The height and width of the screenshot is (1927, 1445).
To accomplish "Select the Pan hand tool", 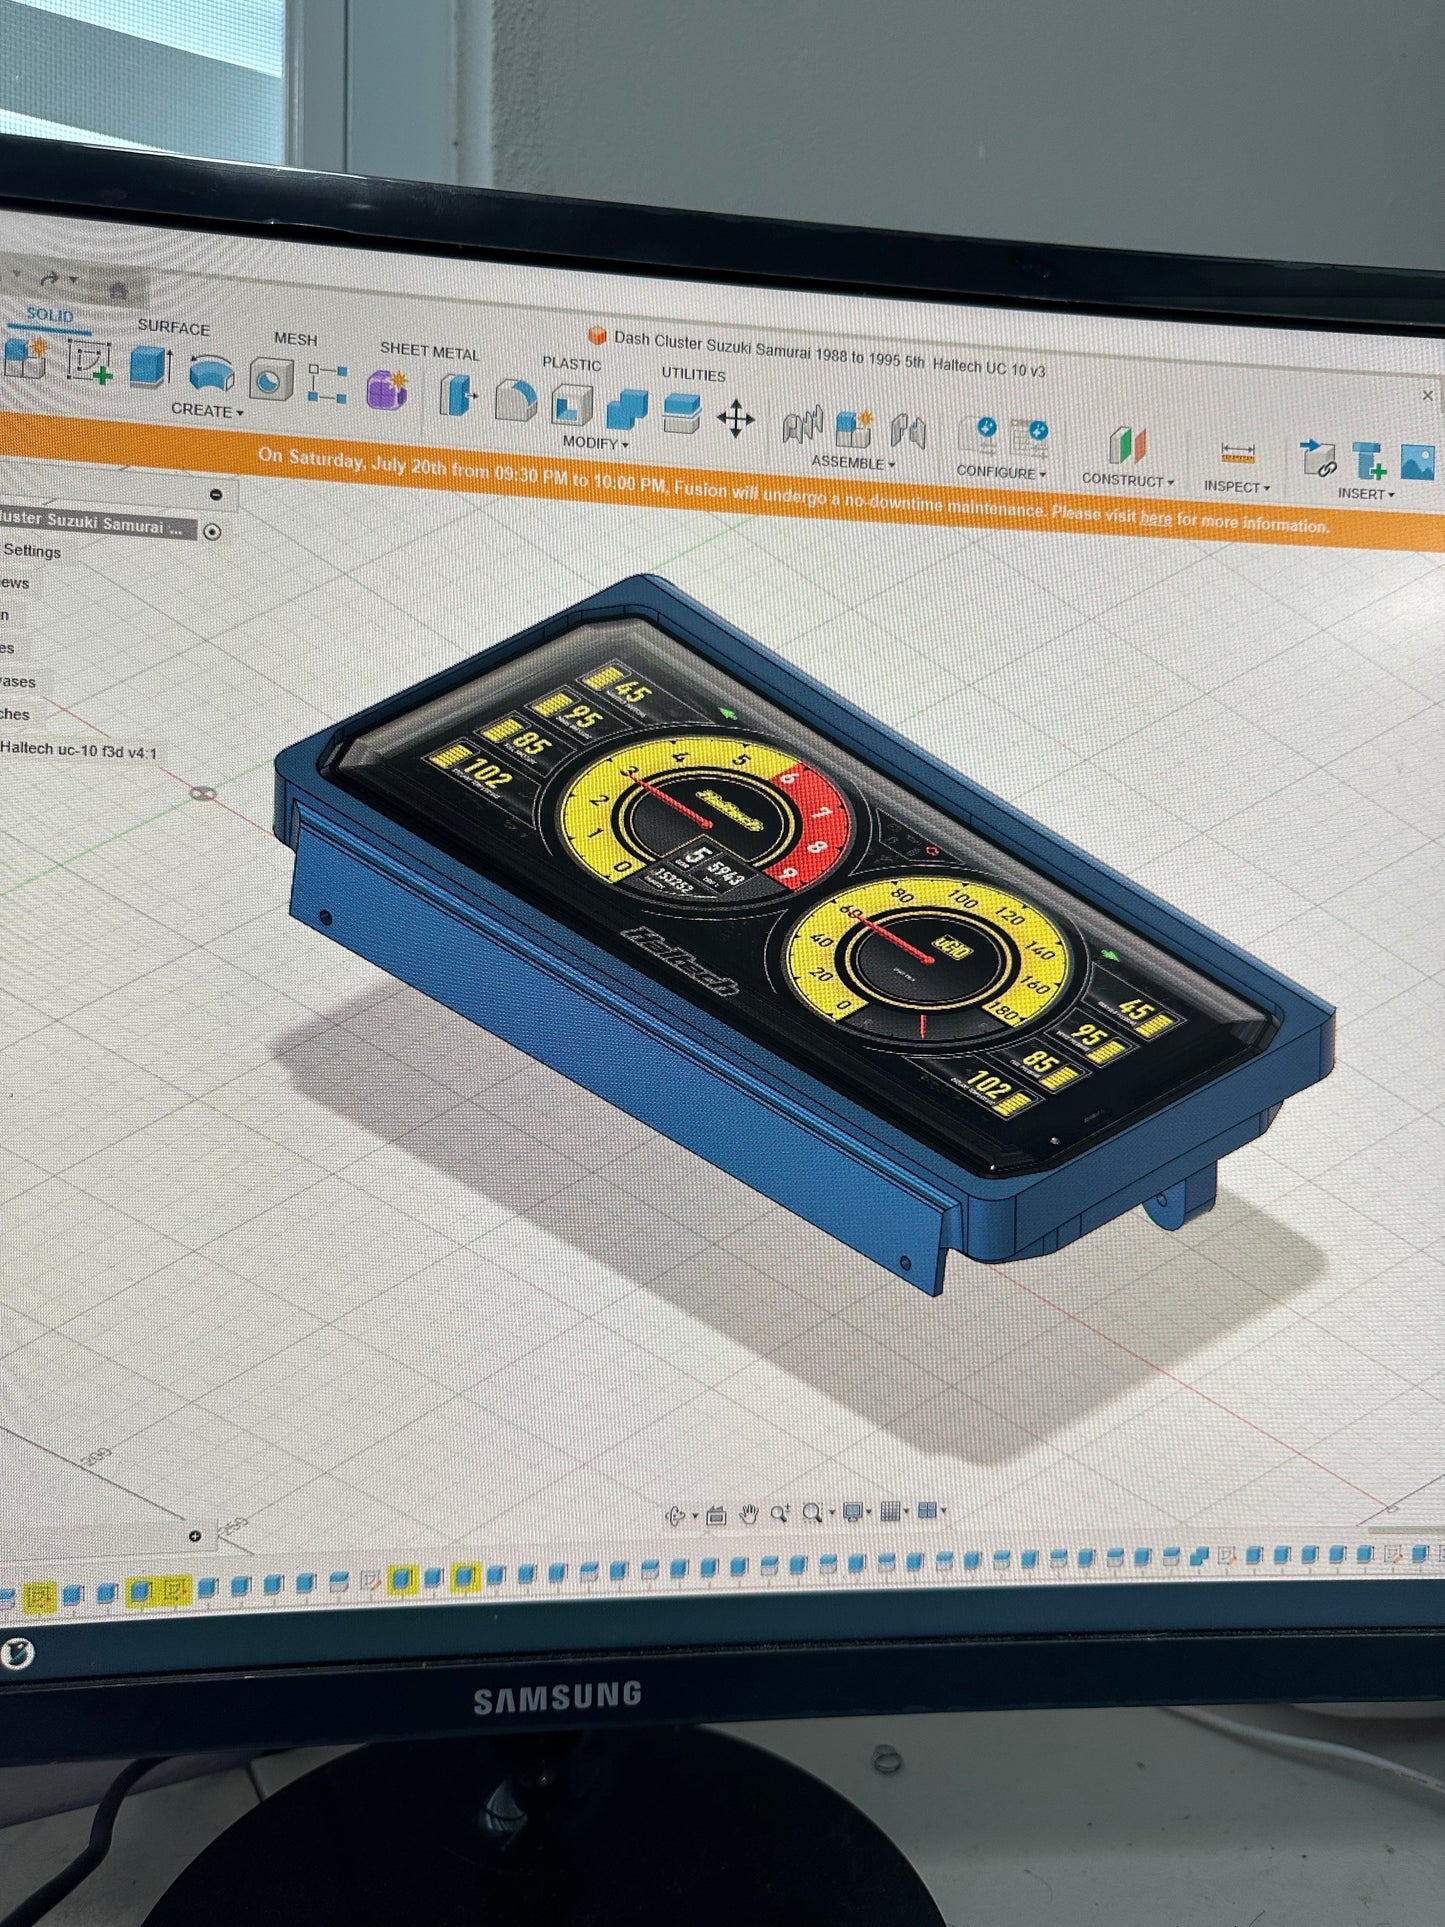I will coord(748,1514).
